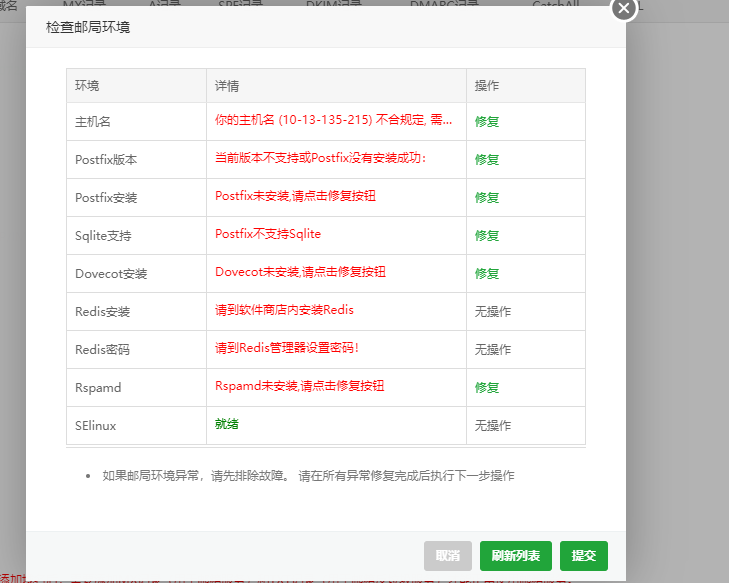Select 无操作 in the Redis密码 row
Image resolution: width=729 pixels, height=583 pixels.
[493, 350]
